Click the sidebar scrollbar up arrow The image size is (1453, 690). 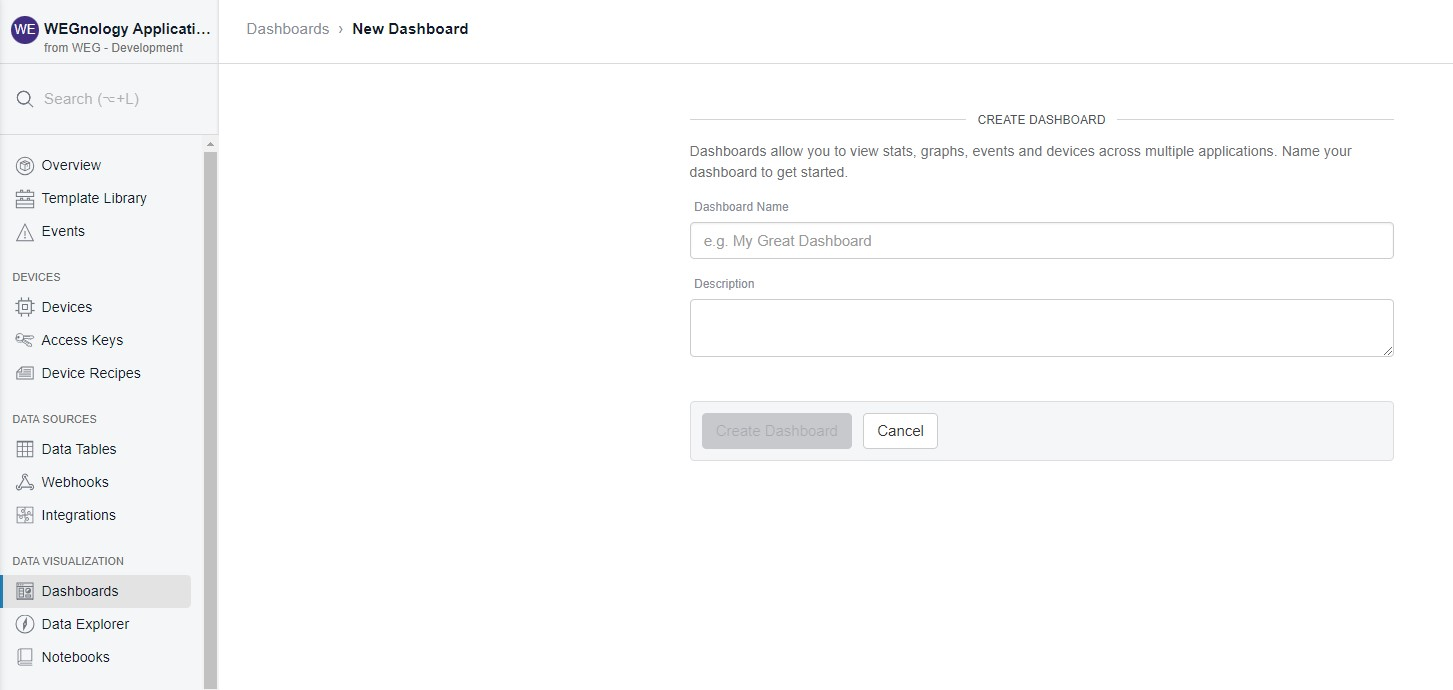(210, 144)
